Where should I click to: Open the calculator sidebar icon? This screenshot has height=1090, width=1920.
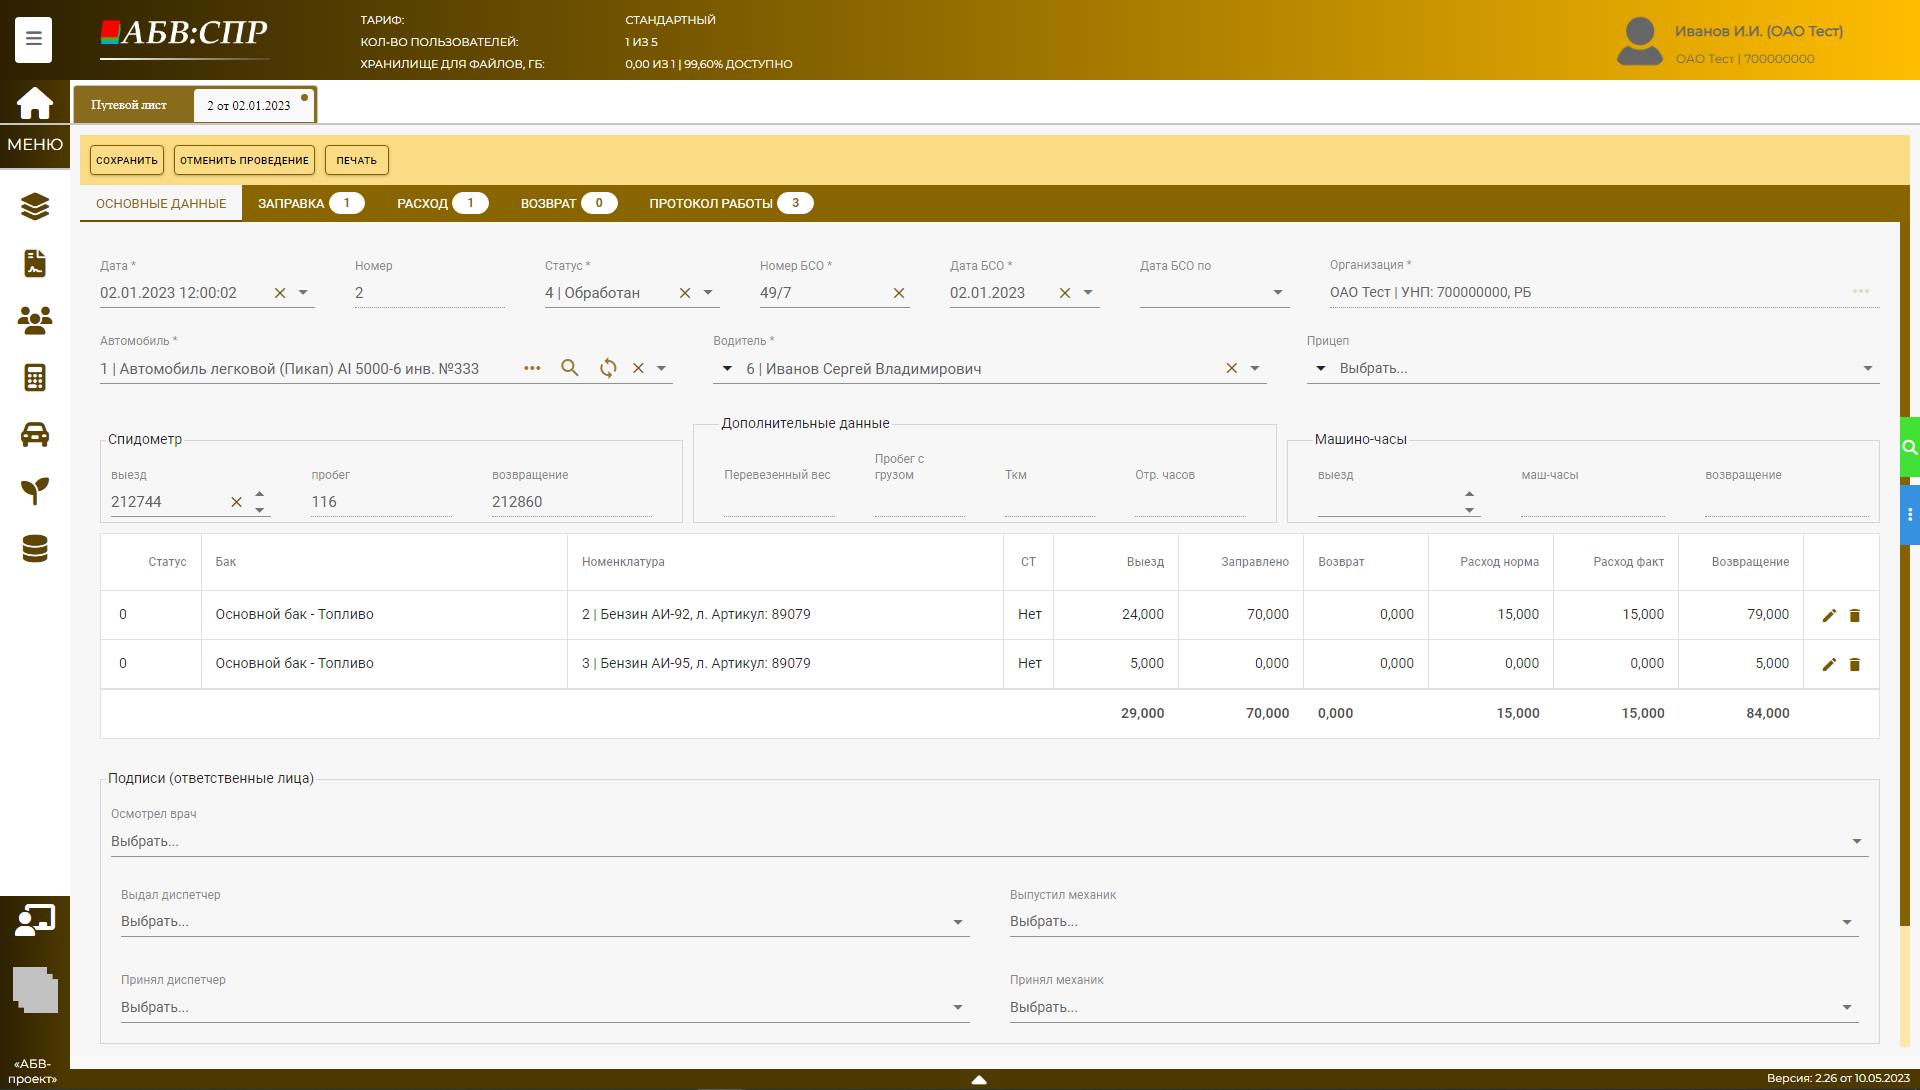click(34, 377)
